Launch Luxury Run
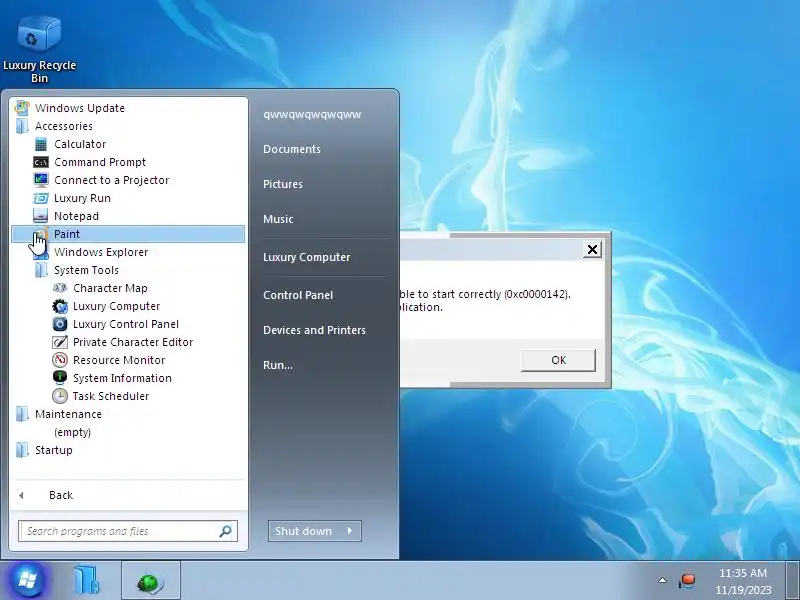 coord(82,198)
